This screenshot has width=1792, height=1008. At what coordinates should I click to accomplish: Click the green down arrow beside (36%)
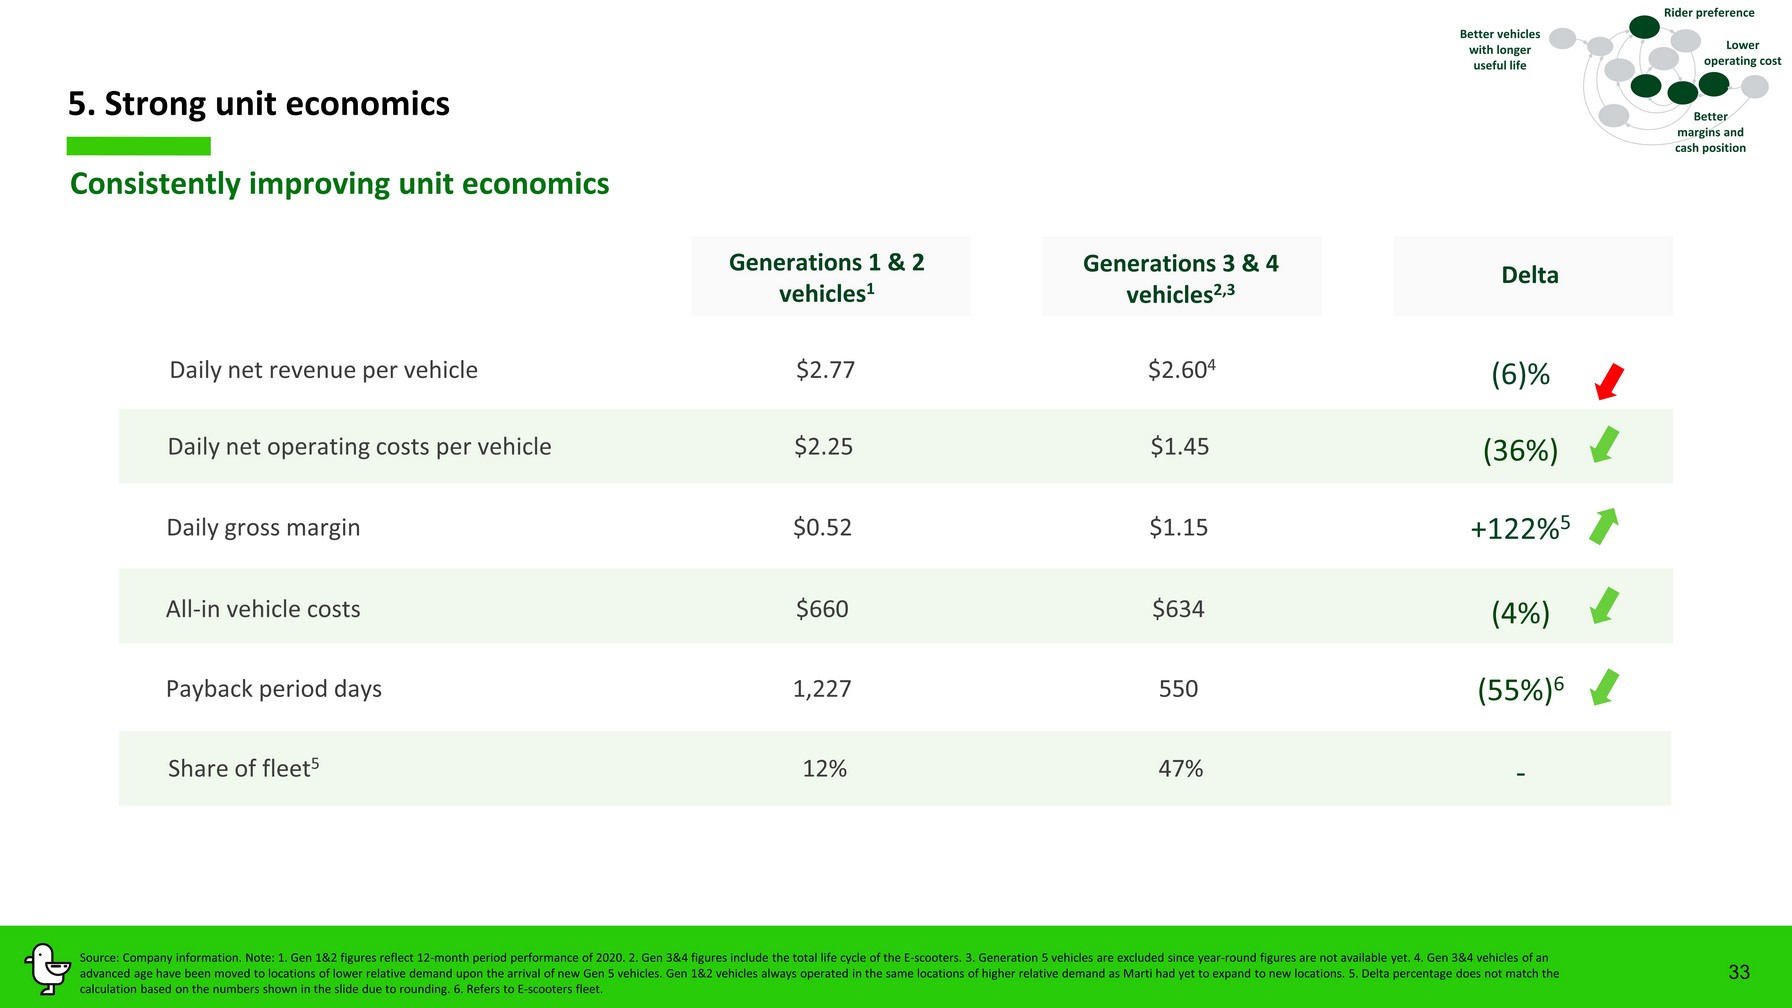(x=1604, y=445)
